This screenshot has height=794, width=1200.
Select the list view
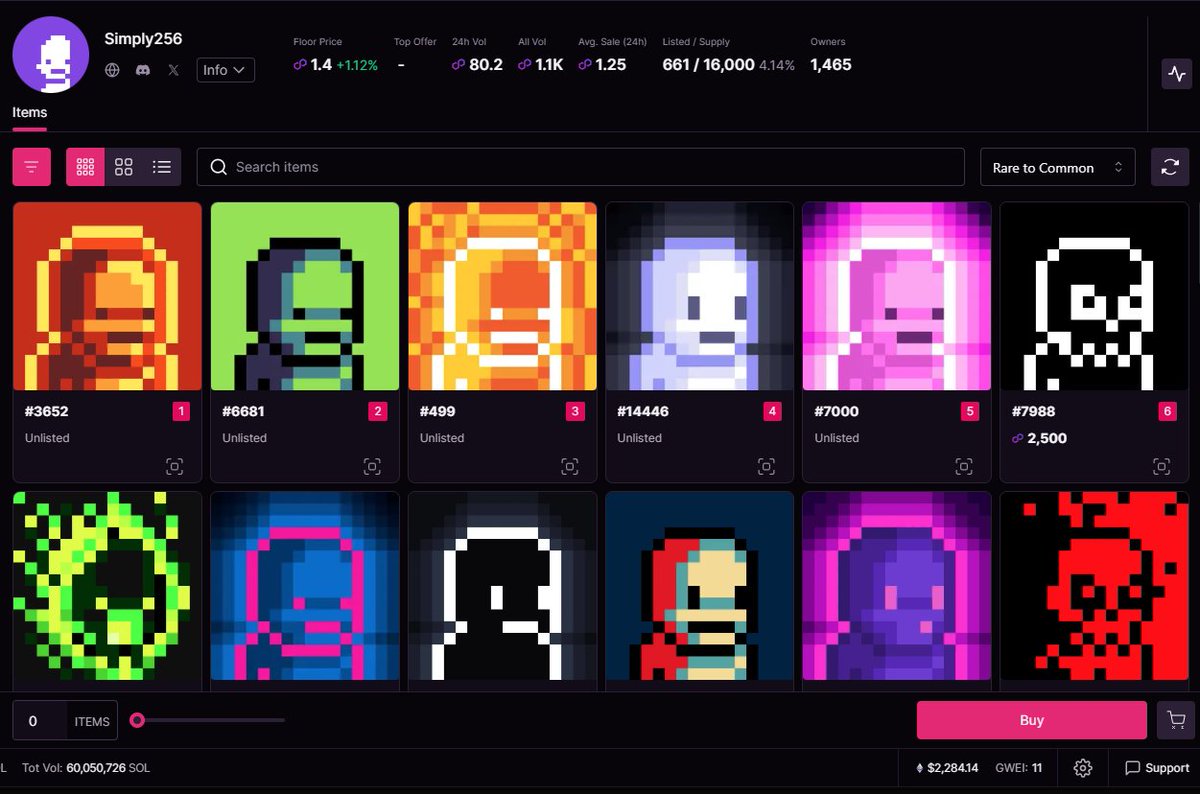click(x=162, y=167)
